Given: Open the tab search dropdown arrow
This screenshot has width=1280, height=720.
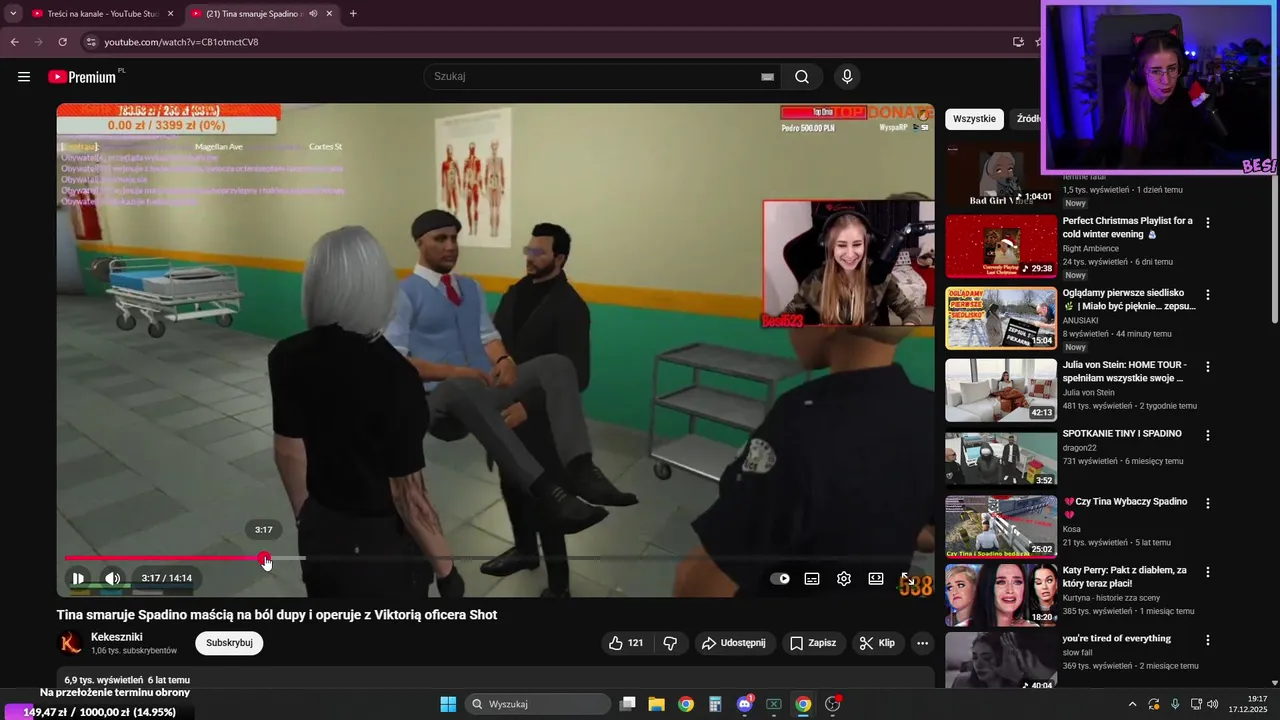Looking at the screenshot, I should click(12, 14).
